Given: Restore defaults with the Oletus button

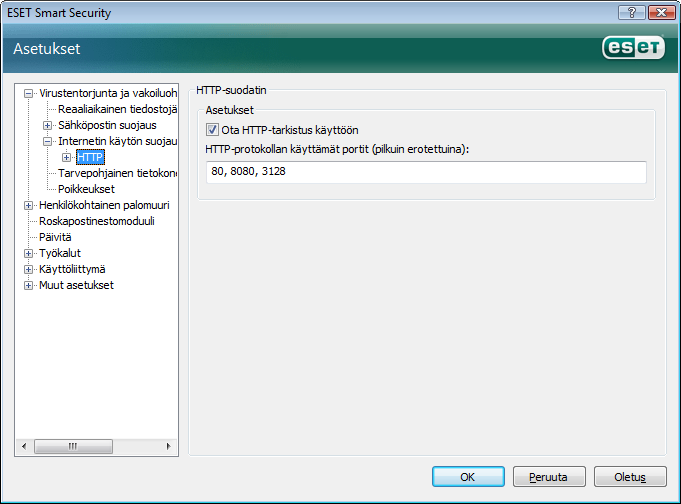Looking at the screenshot, I should [x=630, y=477].
